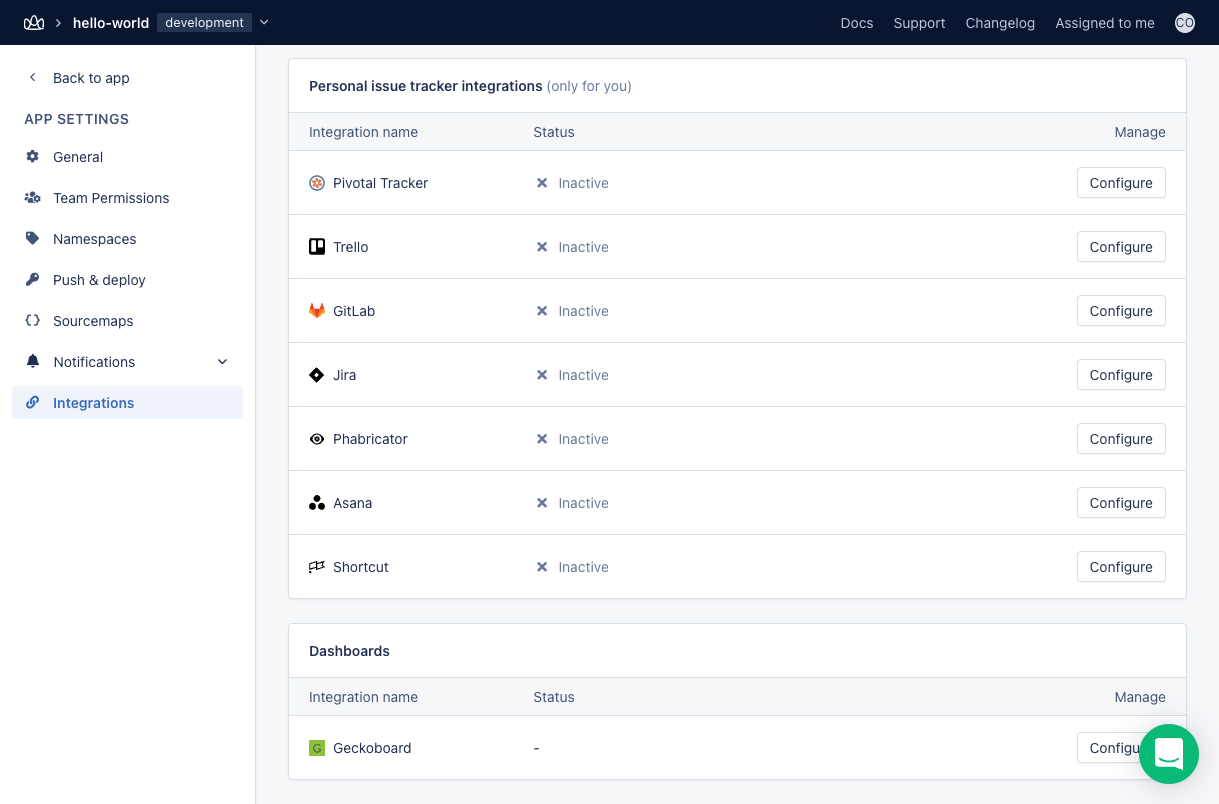This screenshot has width=1219, height=804.
Task: Click the Pivotal Tracker name text
Action: (381, 183)
